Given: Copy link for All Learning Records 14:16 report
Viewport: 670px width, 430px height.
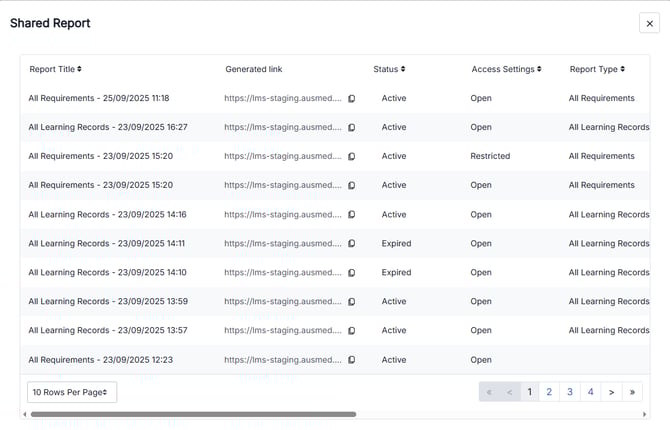Looking at the screenshot, I should click(351, 215).
